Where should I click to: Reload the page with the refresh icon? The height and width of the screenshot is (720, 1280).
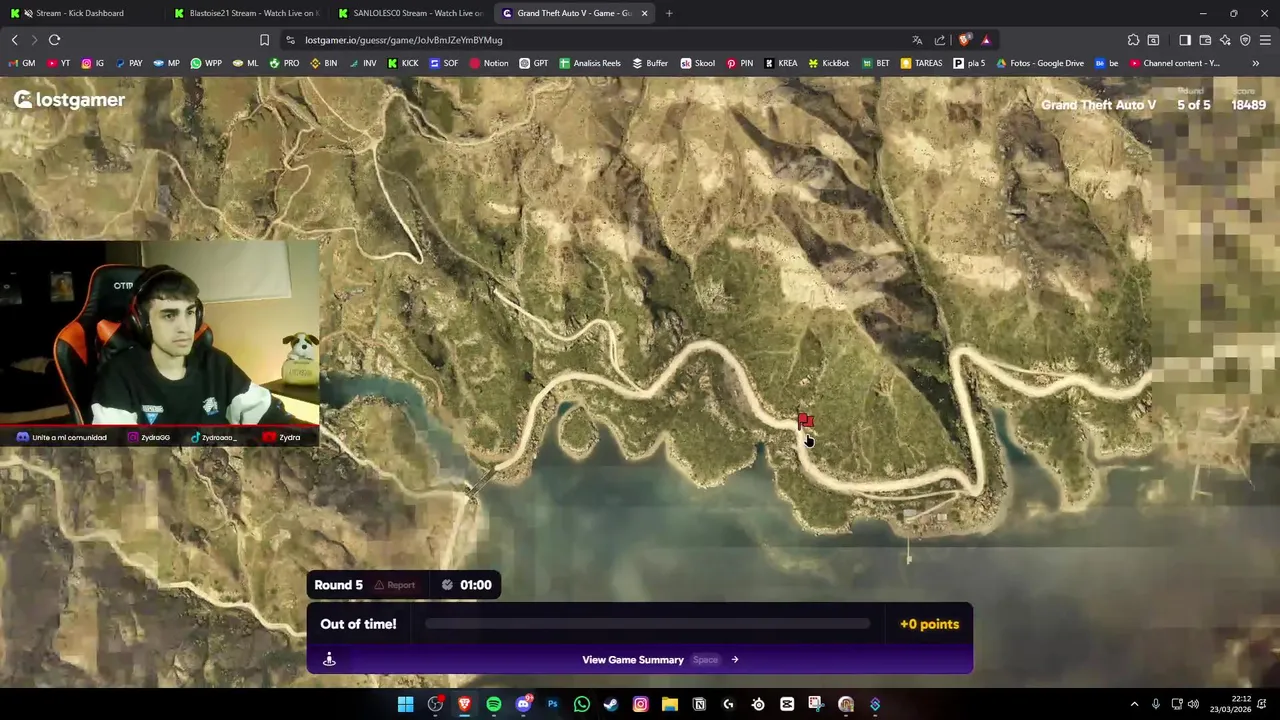point(54,40)
